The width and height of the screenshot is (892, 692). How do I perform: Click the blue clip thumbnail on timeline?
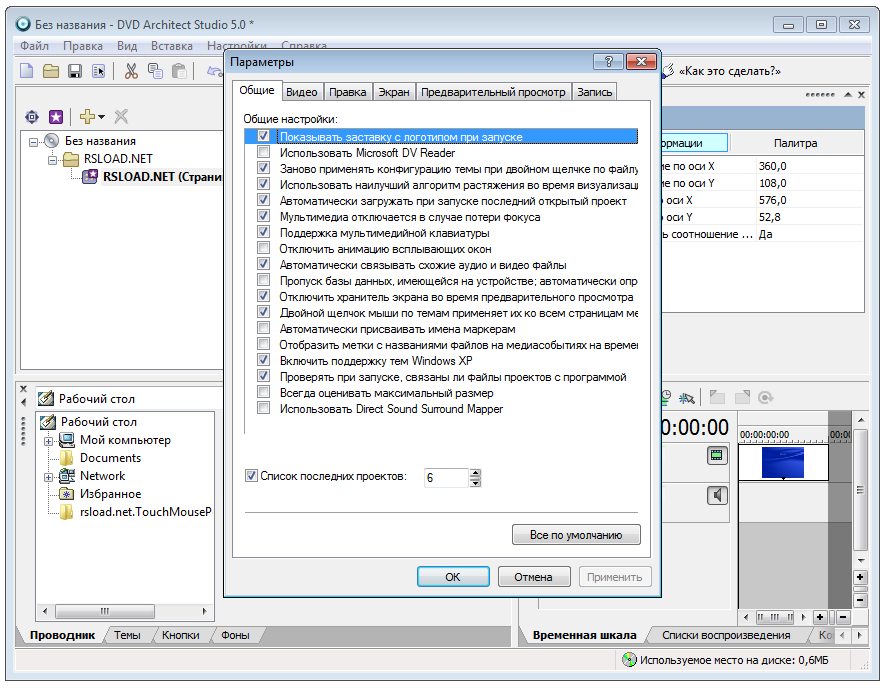(x=783, y=462)
